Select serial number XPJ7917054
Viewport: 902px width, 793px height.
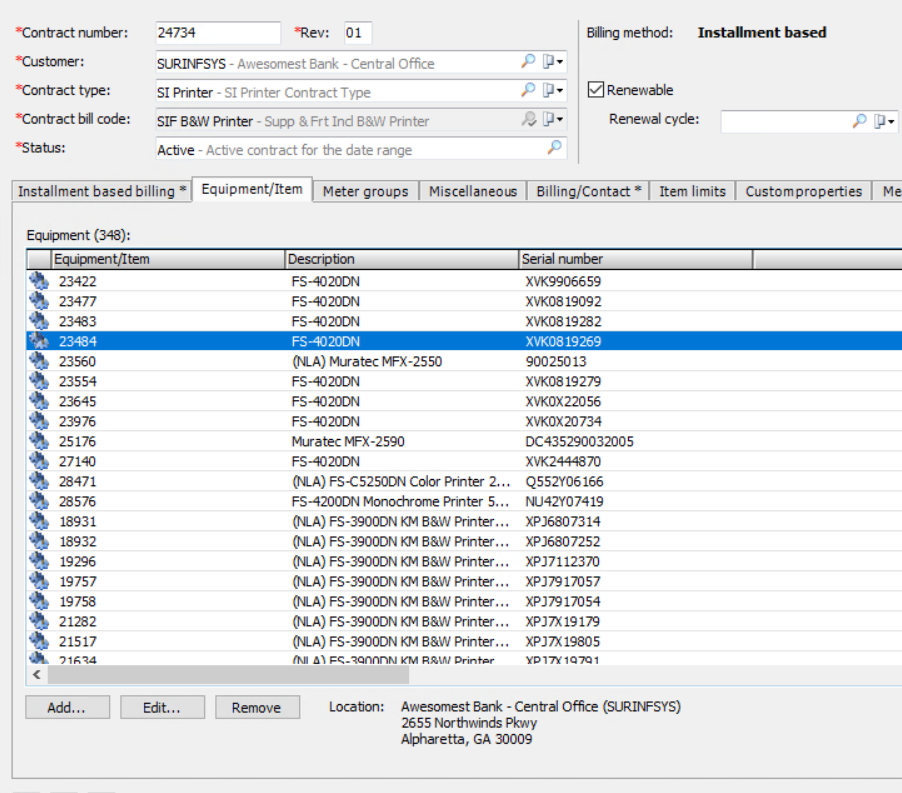click(562, 602)
